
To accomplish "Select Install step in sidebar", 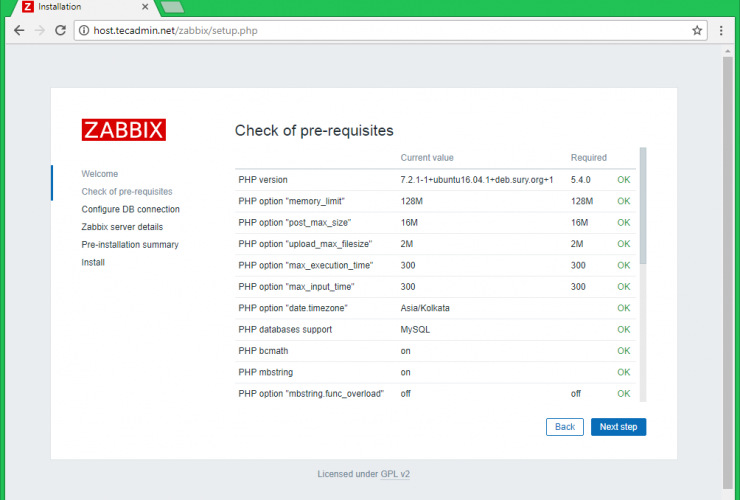I will pos(93,263).
